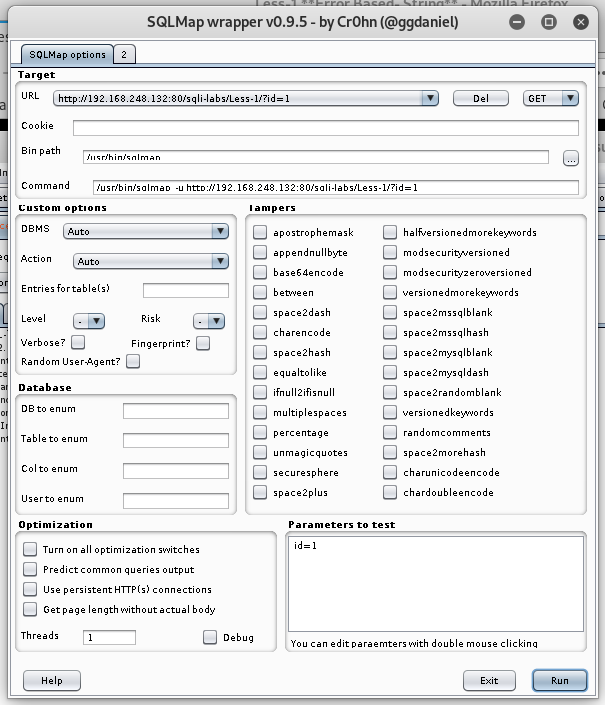This screenshot has height=705, width=605.
Task: Click into the Table to enum field
Action: pos(176,441)
